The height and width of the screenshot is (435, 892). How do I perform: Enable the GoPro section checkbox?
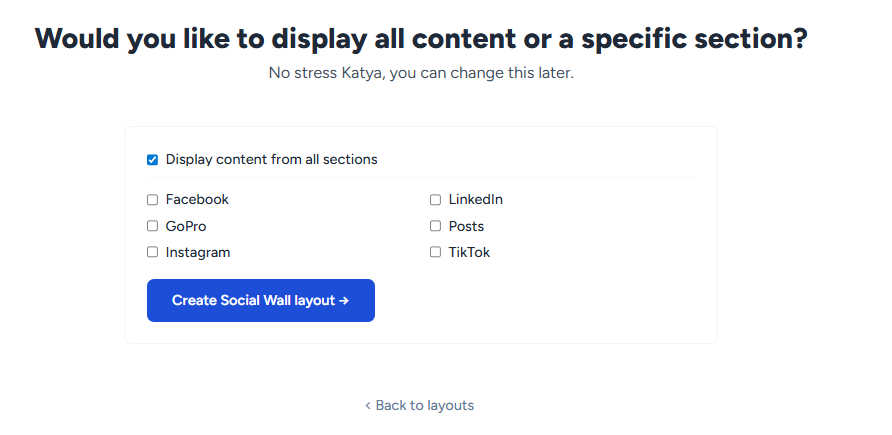[x=153, y=226]
